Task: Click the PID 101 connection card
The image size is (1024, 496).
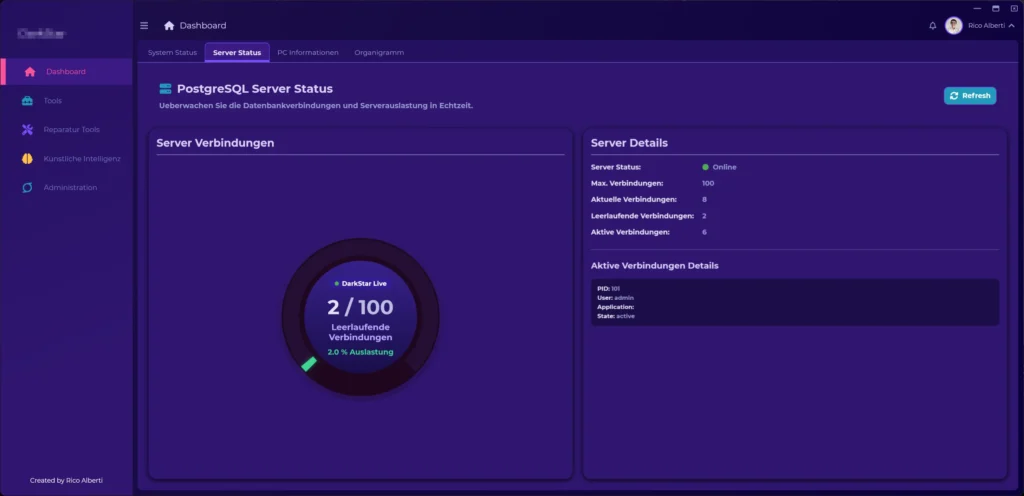Action: tap(795, 302)
